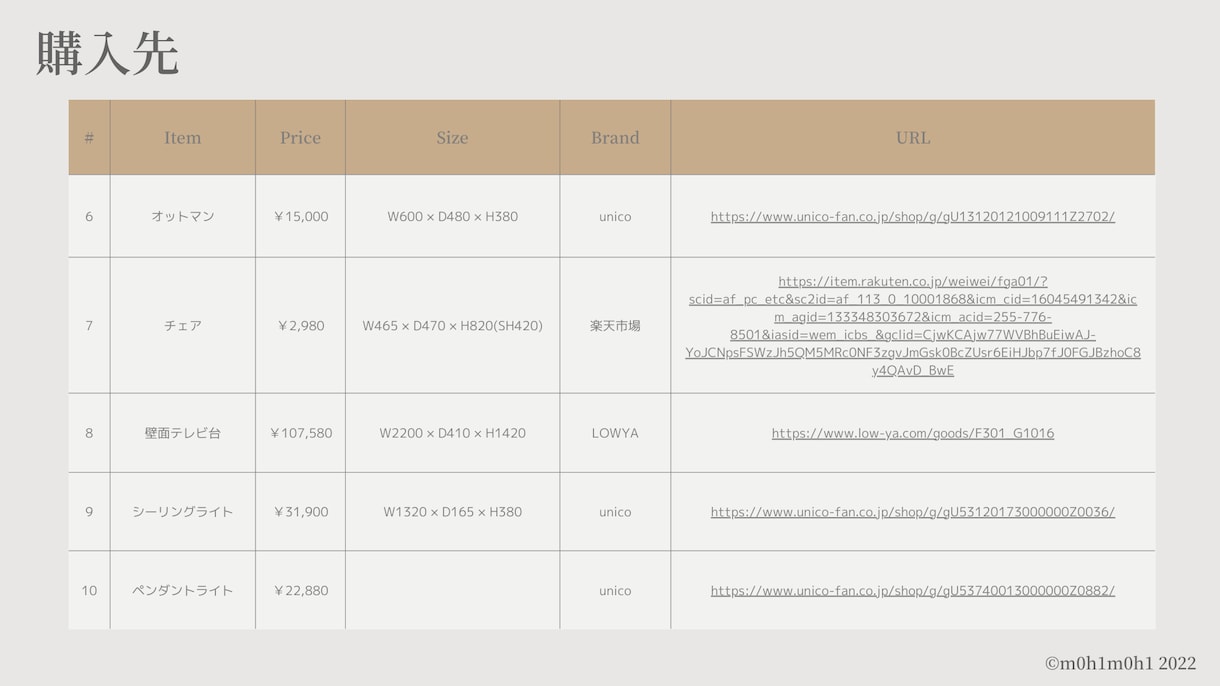
Task: Open the LOWYA TV stand URL
Action: (x=912, y=433)
